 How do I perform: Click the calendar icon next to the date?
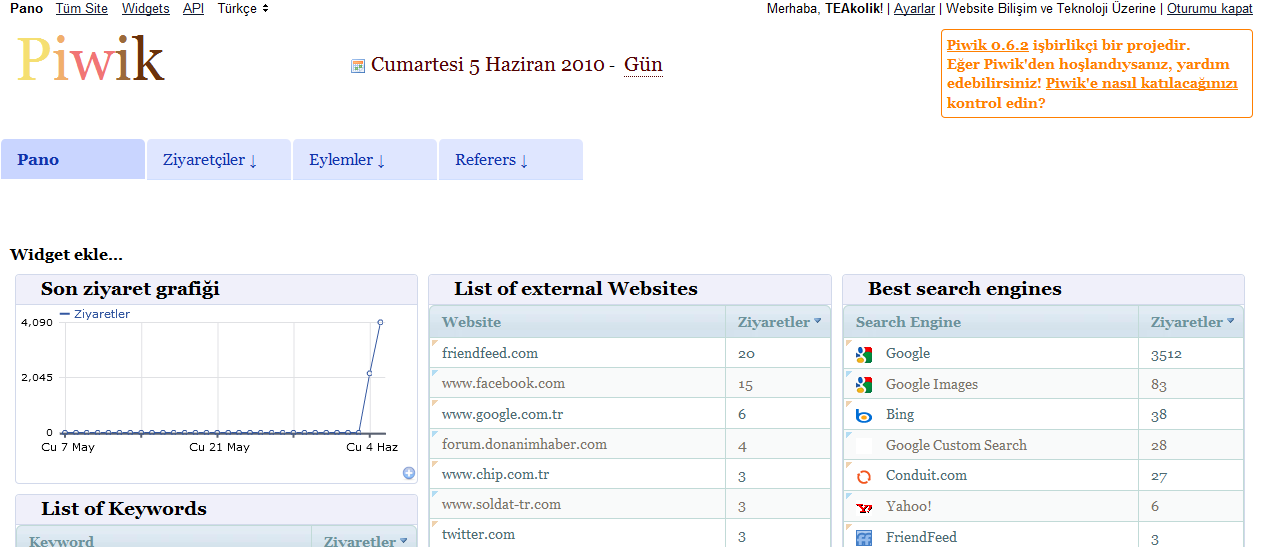(358, 66)
